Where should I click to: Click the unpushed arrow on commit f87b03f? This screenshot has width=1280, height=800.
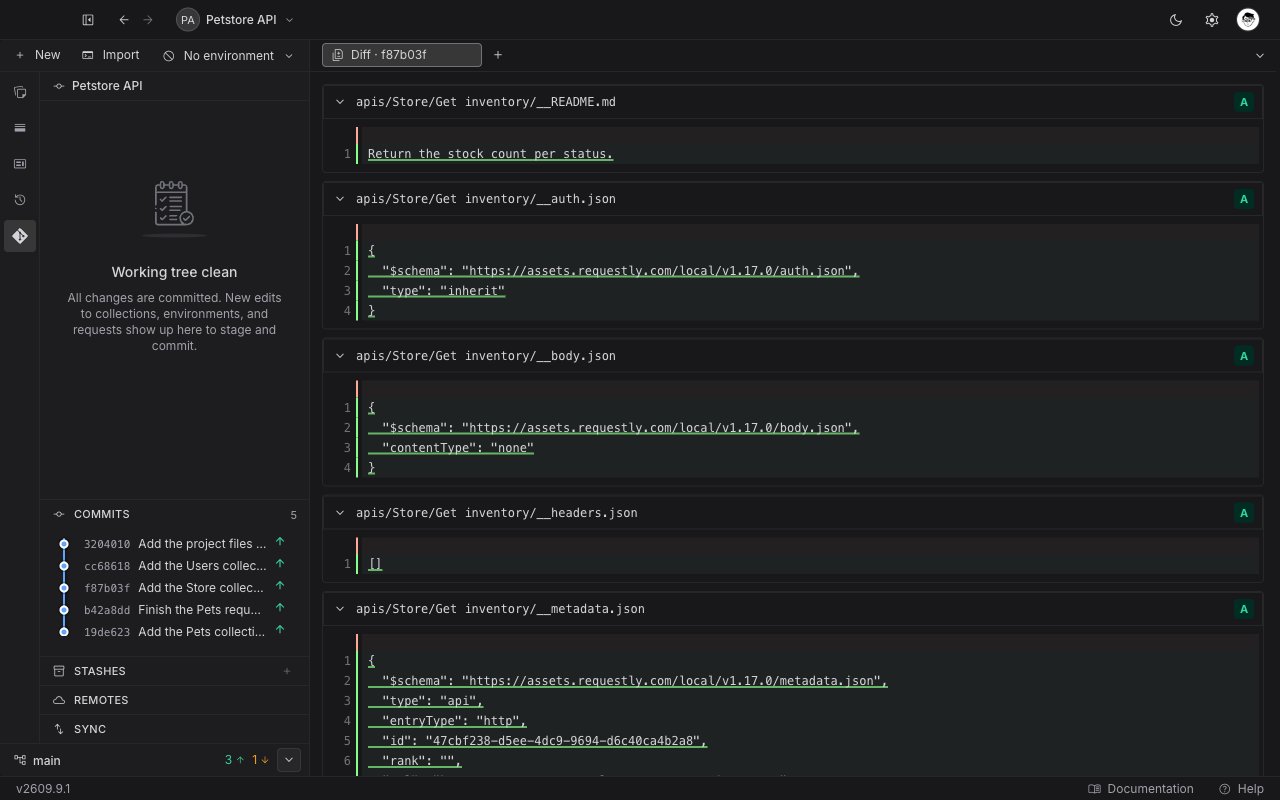(x=280, y=586)
